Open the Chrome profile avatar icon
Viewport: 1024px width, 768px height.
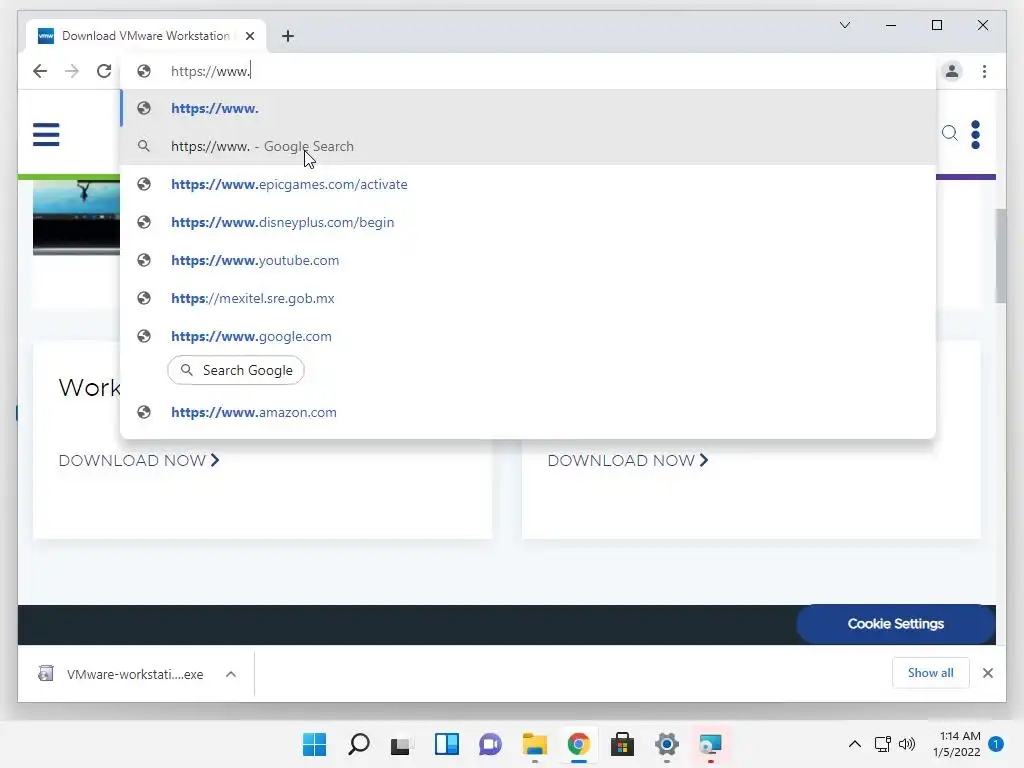952,71
